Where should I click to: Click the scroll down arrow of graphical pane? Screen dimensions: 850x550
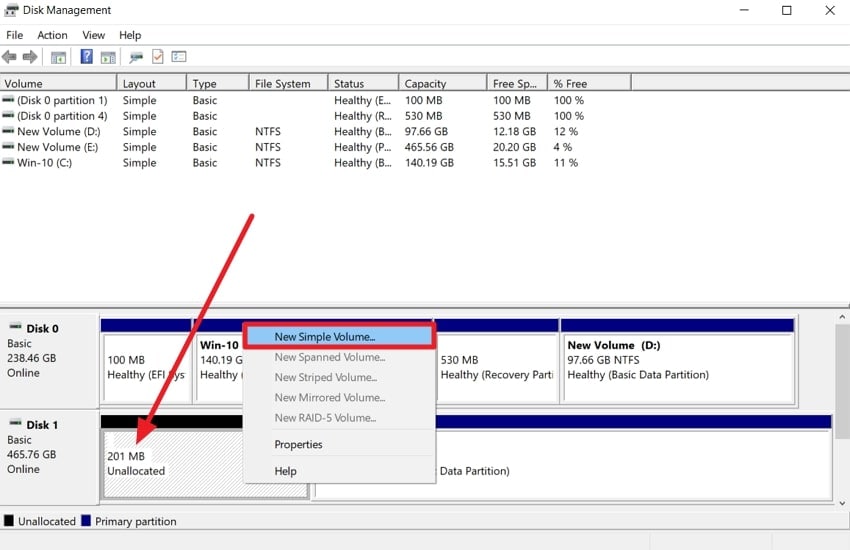coord(842,503)
